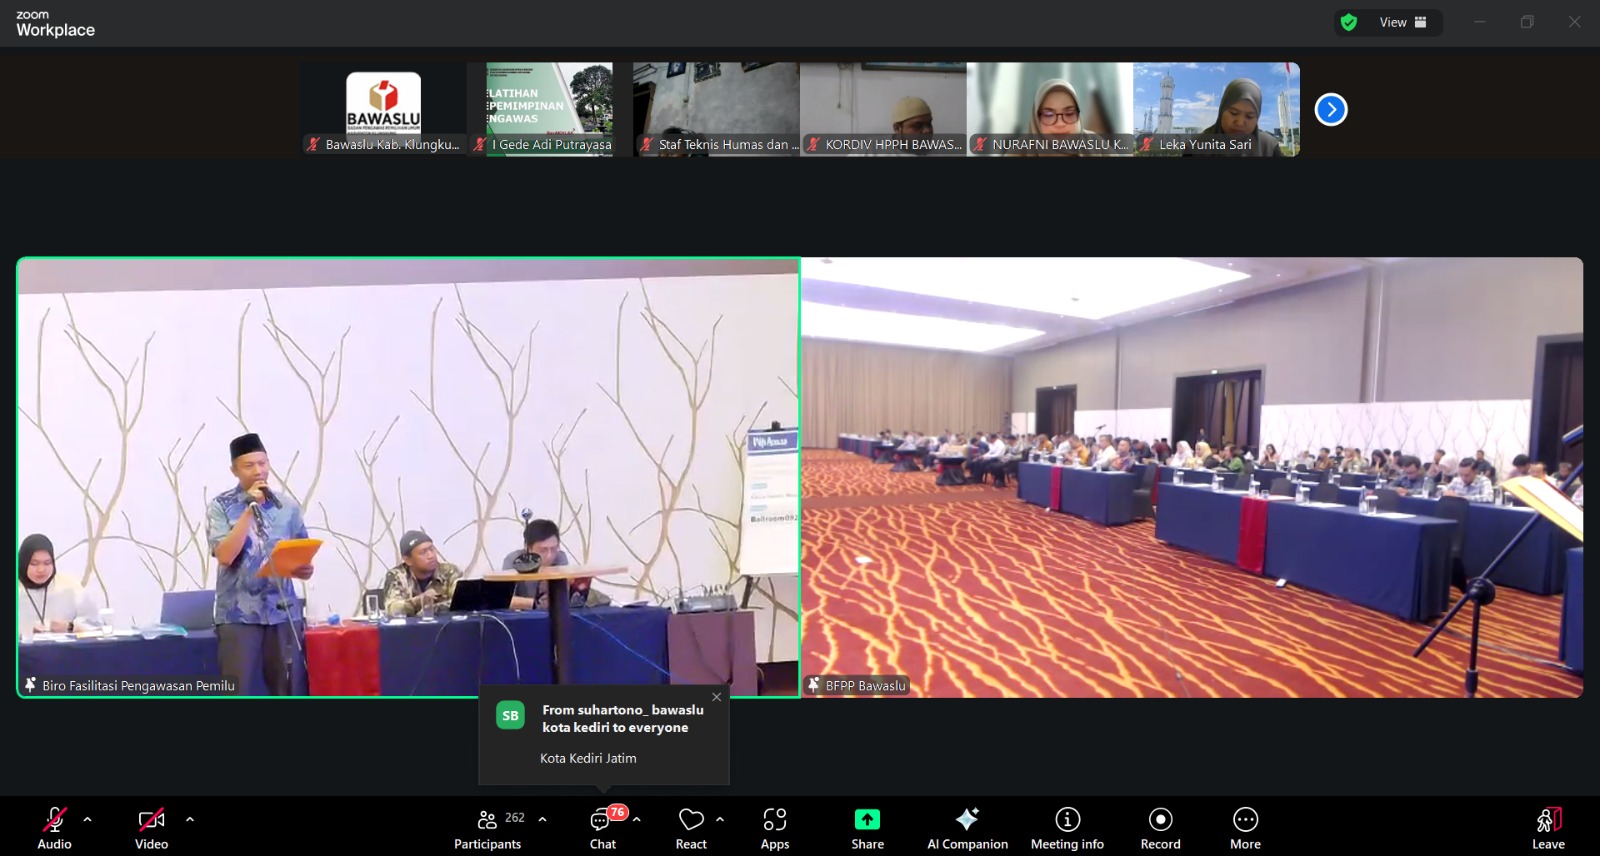Show next participants with blue arrow
Image resolution: width=1600 pixels, height=856 pixels.
pos(1331,109)
